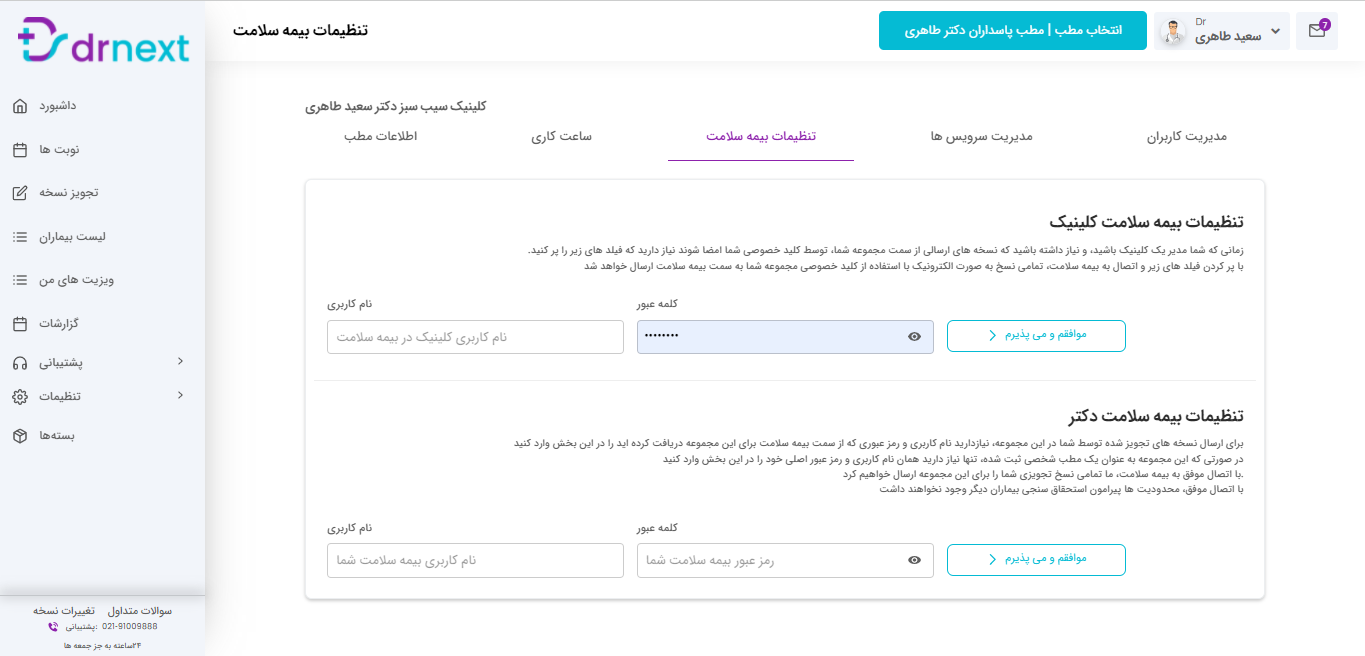Click the نوبت ها calendar icon
1365x656 pixels.
coord(20,150)
